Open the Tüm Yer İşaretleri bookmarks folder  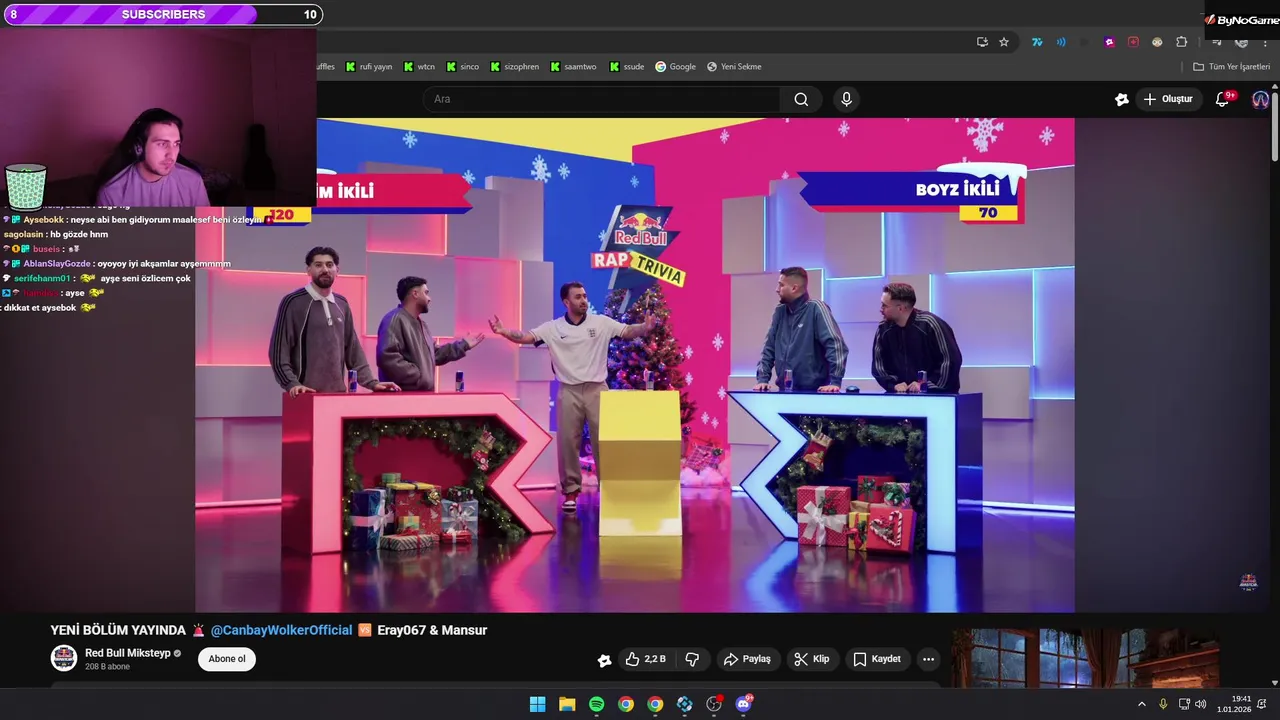pos(1231,67)
